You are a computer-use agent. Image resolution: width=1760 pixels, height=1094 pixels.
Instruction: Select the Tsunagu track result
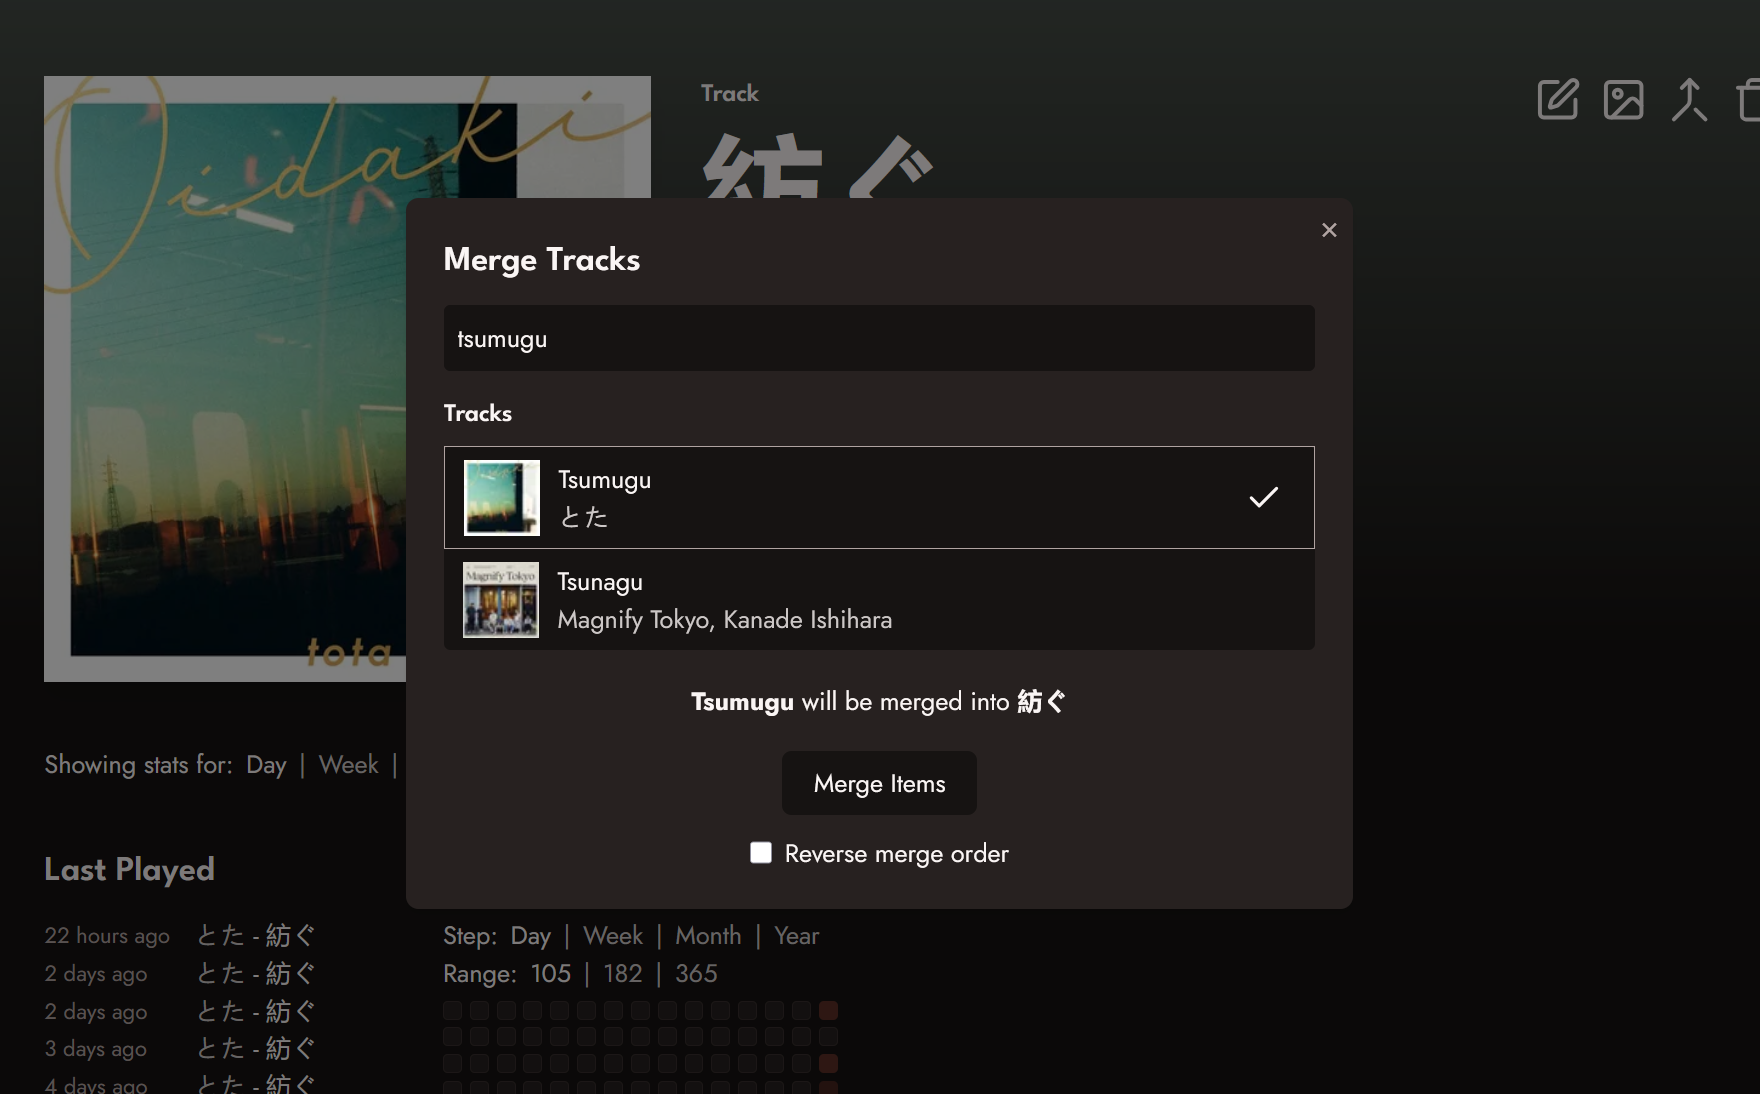[x=879, y=600]
